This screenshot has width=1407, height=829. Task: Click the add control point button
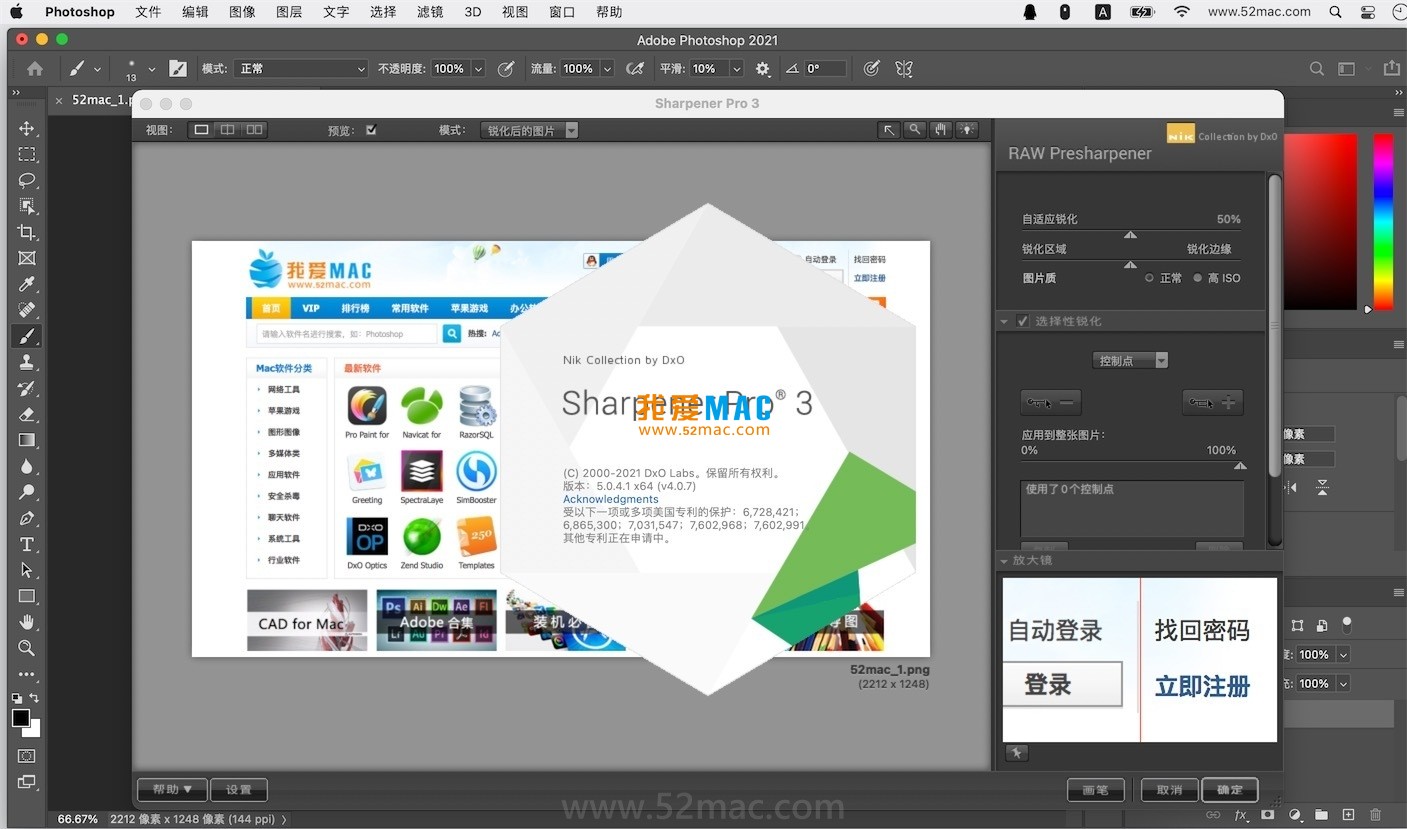point(1212,402)
